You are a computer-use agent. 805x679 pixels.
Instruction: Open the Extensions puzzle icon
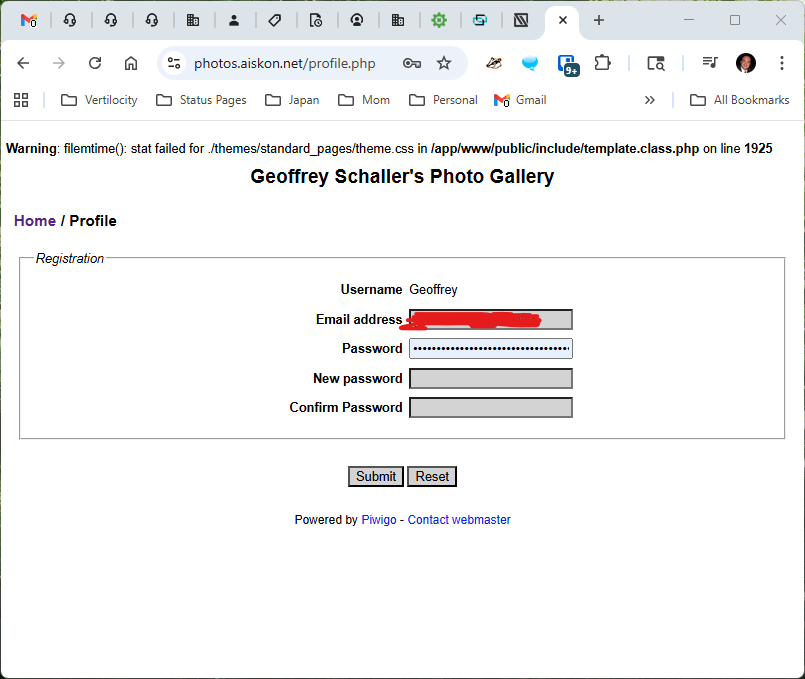pyautogui.click(x=602, y=63)
